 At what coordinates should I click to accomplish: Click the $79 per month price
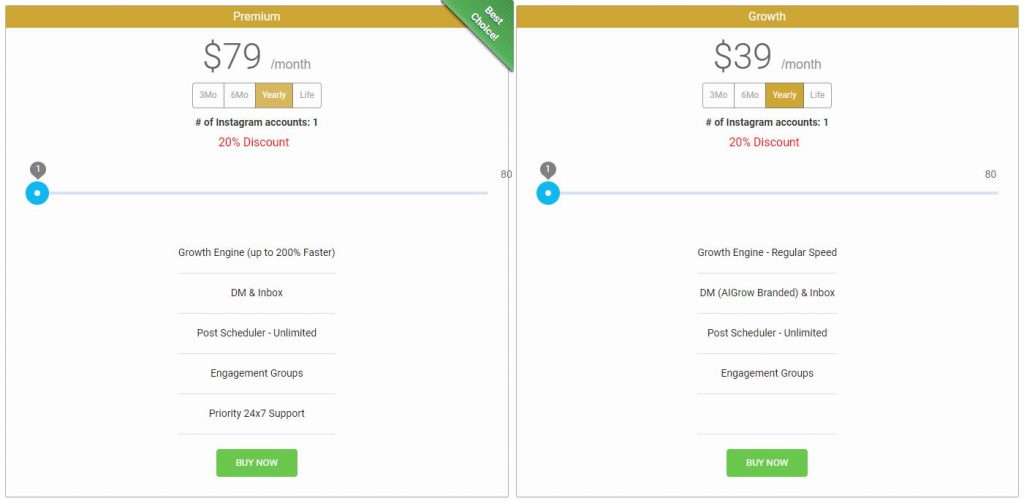[257, 58]
